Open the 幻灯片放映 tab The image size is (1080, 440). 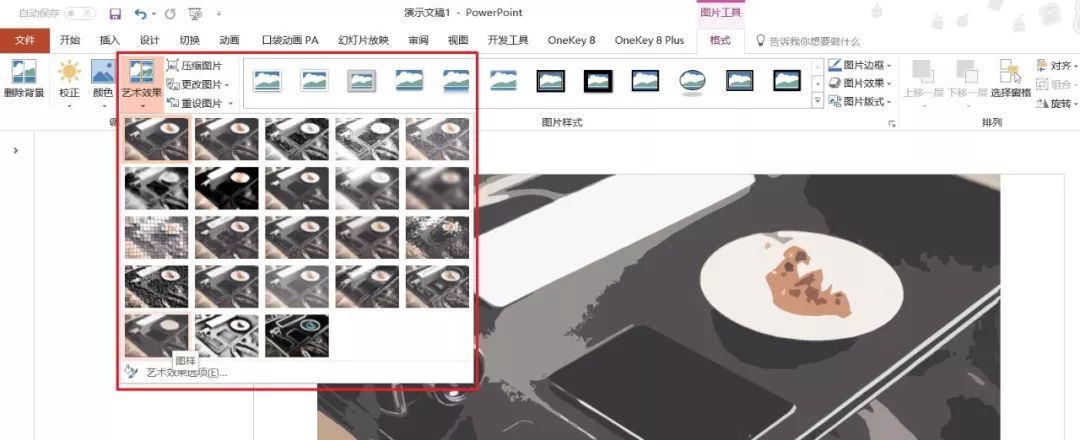click(363, 41)
